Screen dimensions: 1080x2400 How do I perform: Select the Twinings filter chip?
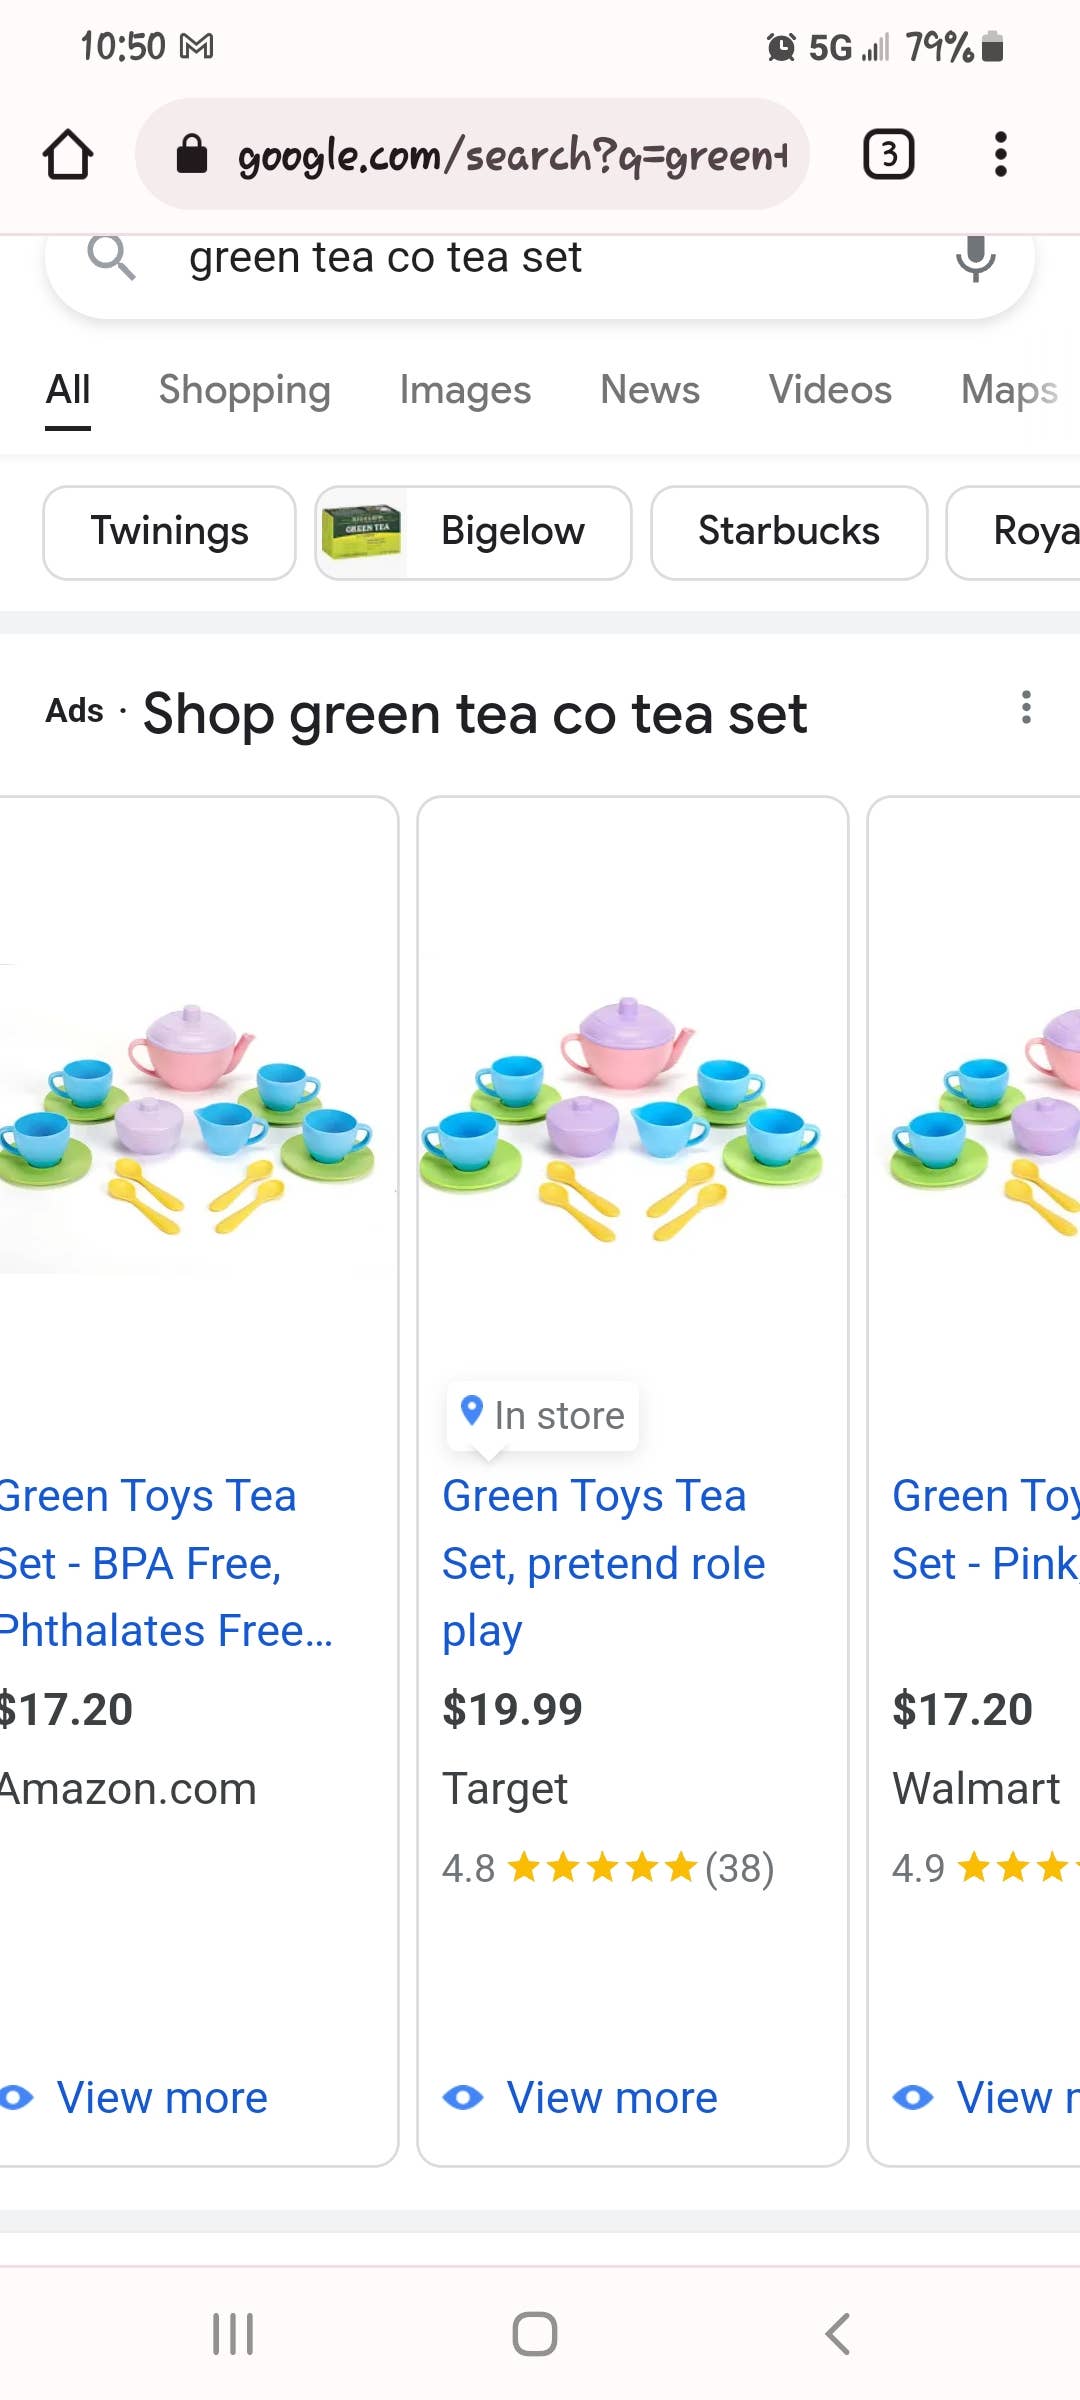(x=169, y=532)
